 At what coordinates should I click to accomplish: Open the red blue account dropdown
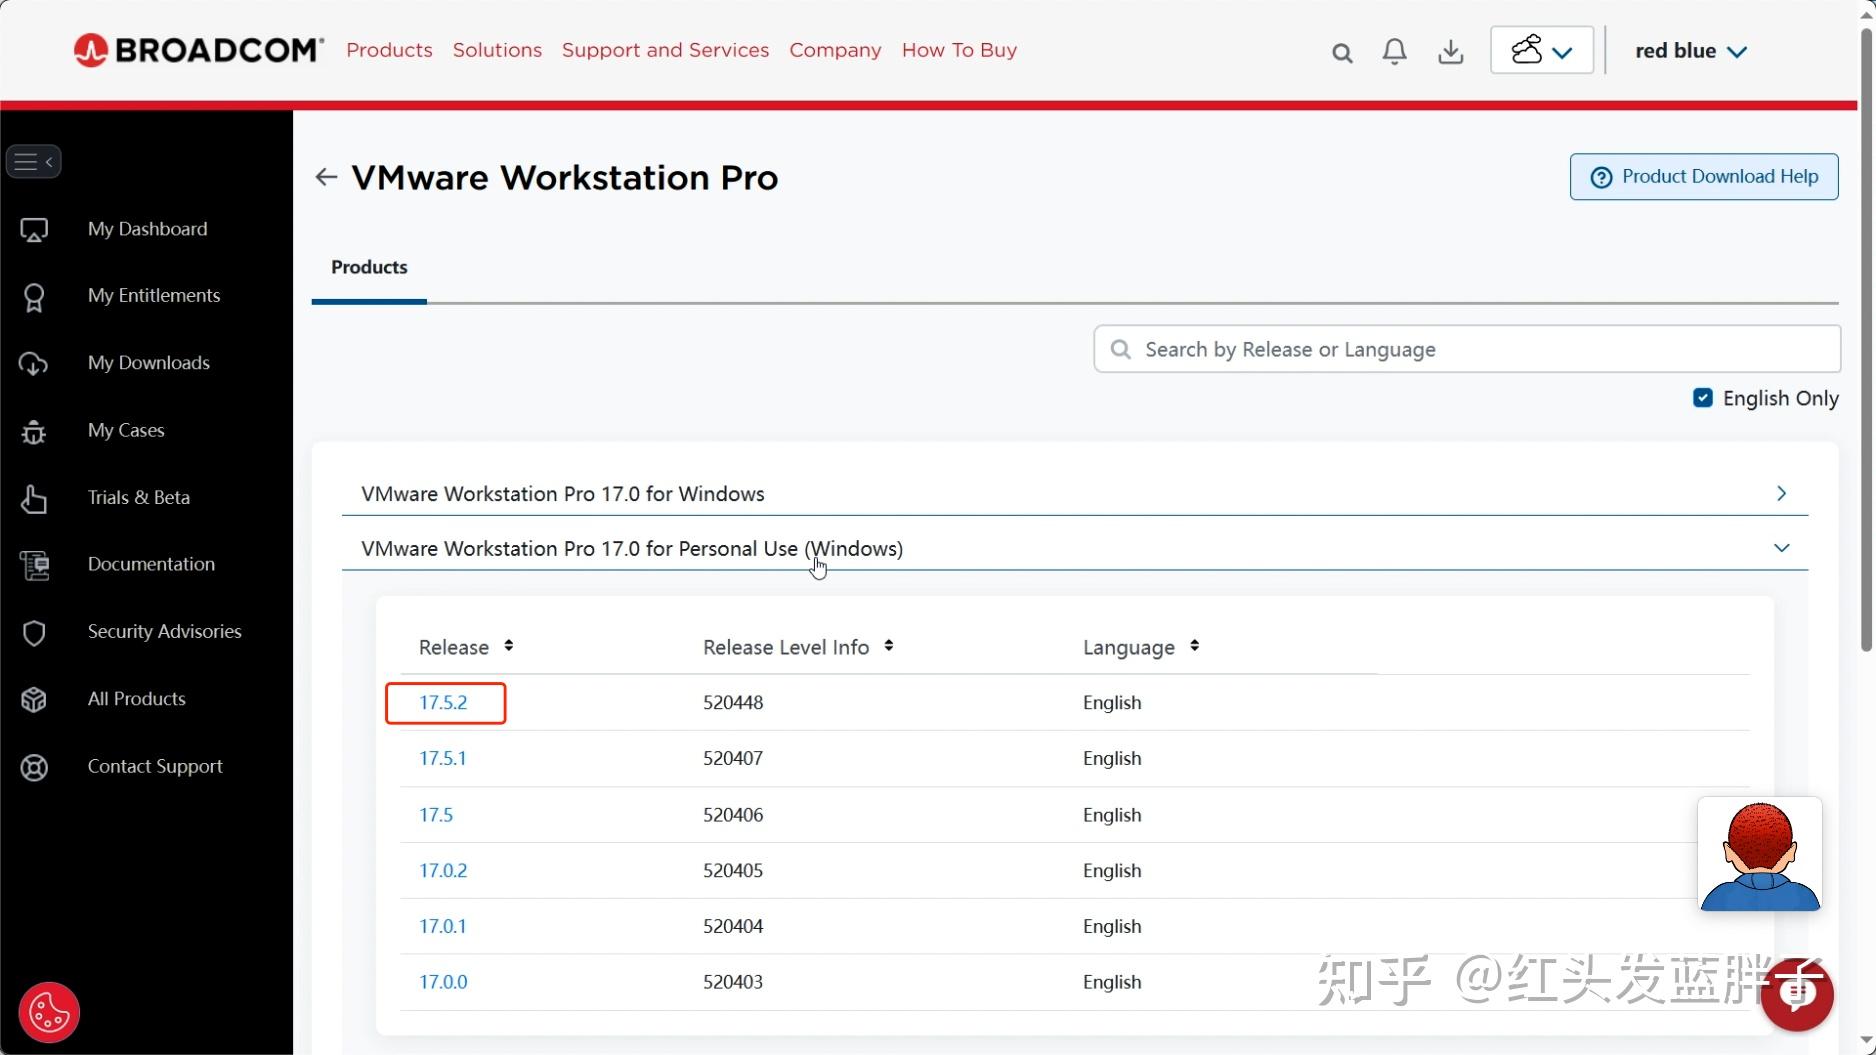point(1690,51)
